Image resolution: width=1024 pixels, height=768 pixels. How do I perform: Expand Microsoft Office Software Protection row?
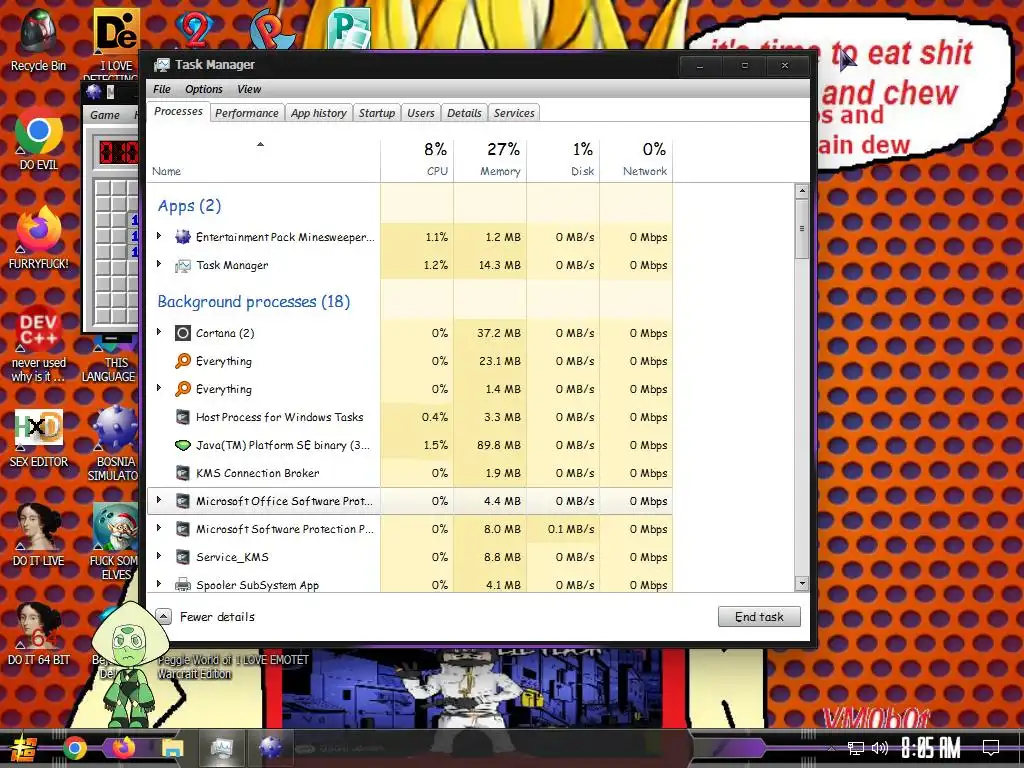click(159, 500)
